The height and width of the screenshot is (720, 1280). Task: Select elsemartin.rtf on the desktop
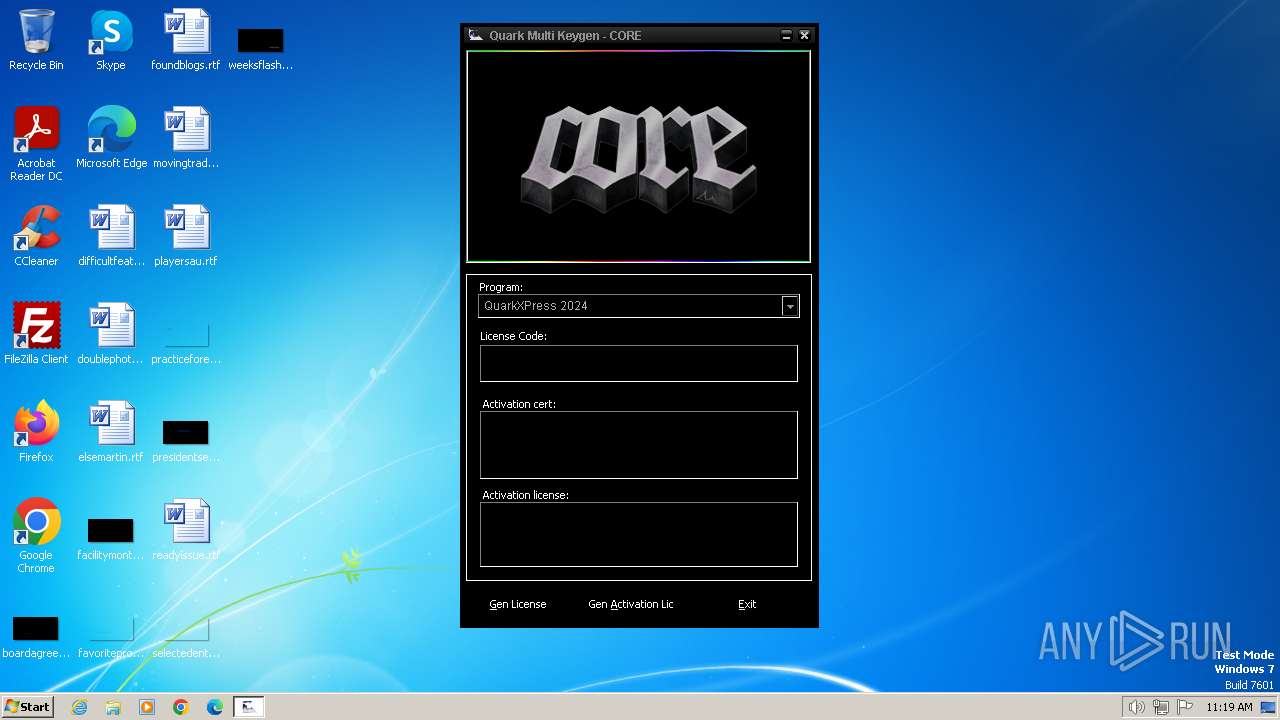(x=111, y=433)
